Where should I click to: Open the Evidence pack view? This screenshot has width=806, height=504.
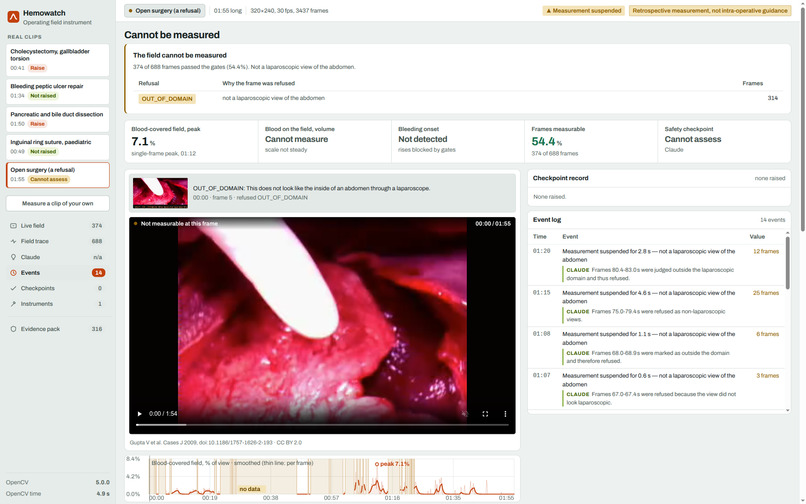(x=58, y=329)
